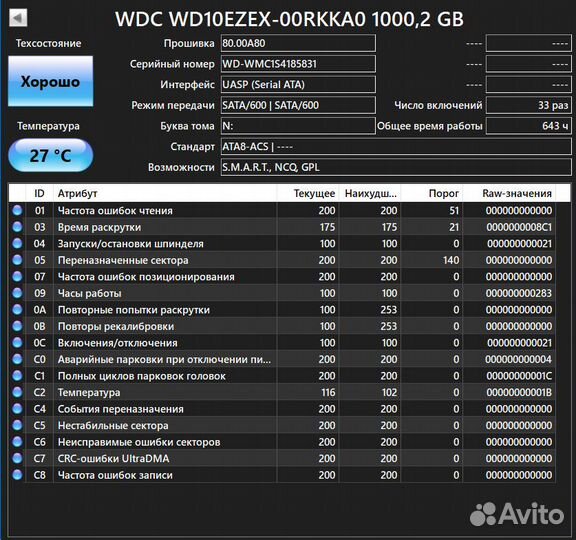Click the Порог column header
The width and height of the screenshot is (576, 540).
(x=432, y=193)
